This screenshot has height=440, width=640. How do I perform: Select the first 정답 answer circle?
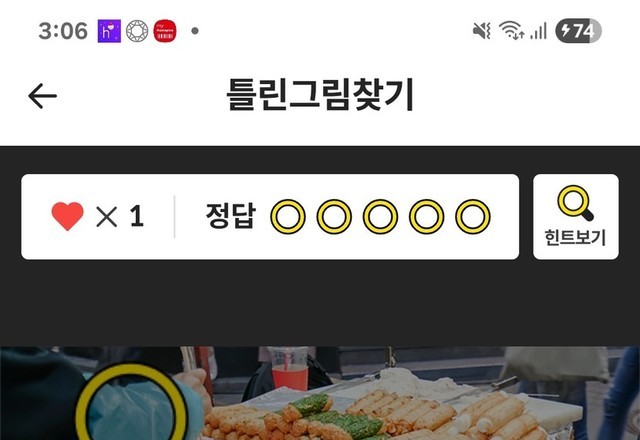[x=288, y=216]
